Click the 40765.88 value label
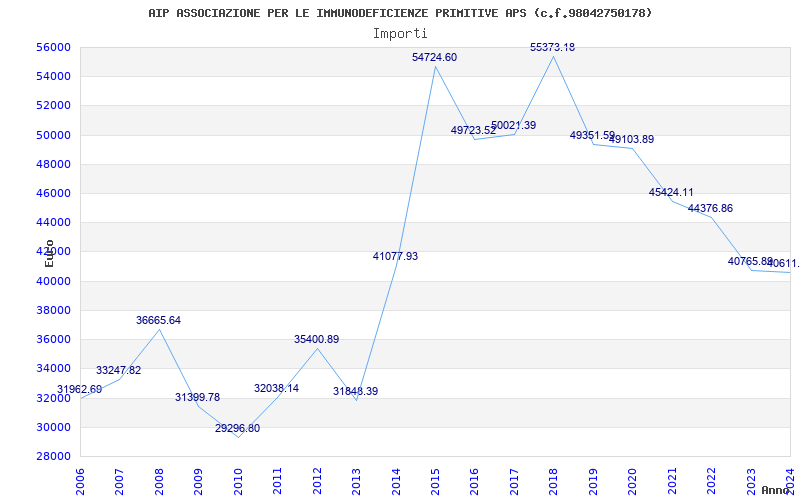The height and width of the screenshot is (500, 800). pos(750,261)
